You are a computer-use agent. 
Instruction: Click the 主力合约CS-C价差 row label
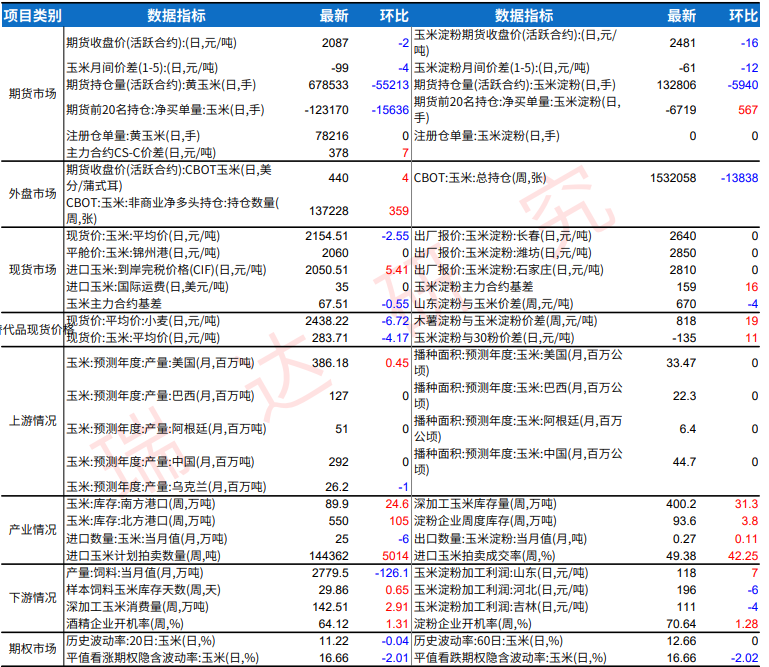[140, 153]
